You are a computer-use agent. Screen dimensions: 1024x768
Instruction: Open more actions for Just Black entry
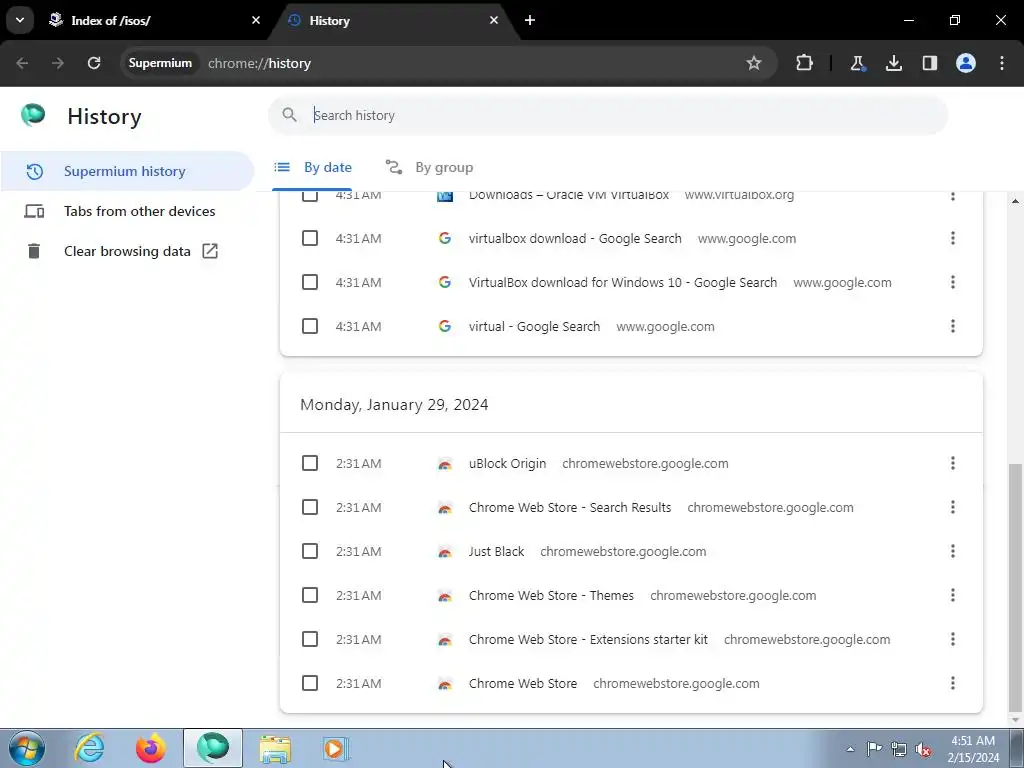(953, 551)
